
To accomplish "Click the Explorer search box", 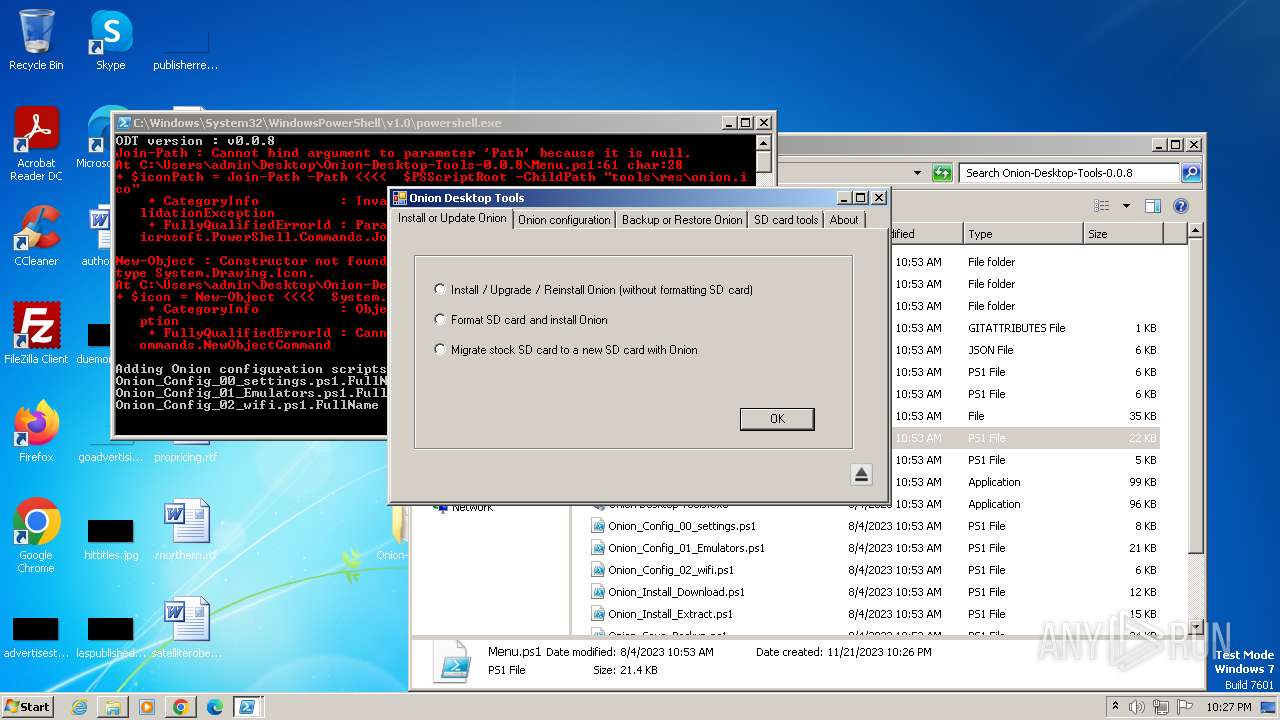I will click(1070, 173).
